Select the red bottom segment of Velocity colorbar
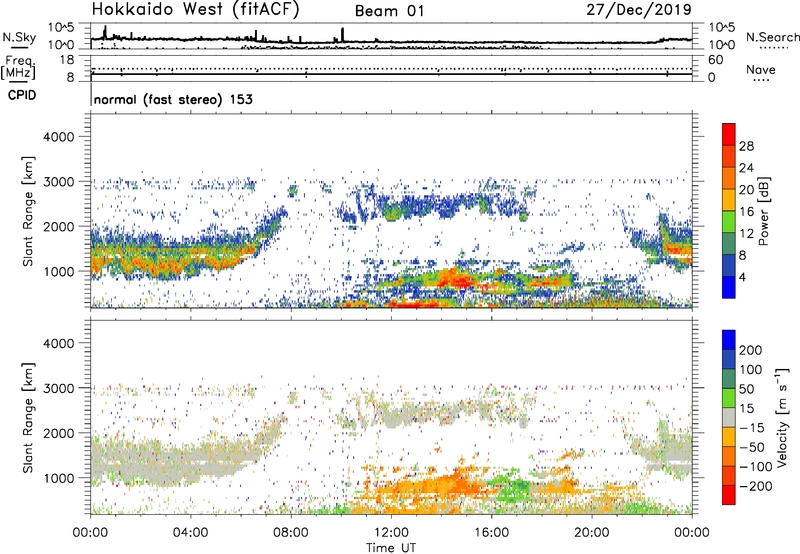 pos(729,495)
